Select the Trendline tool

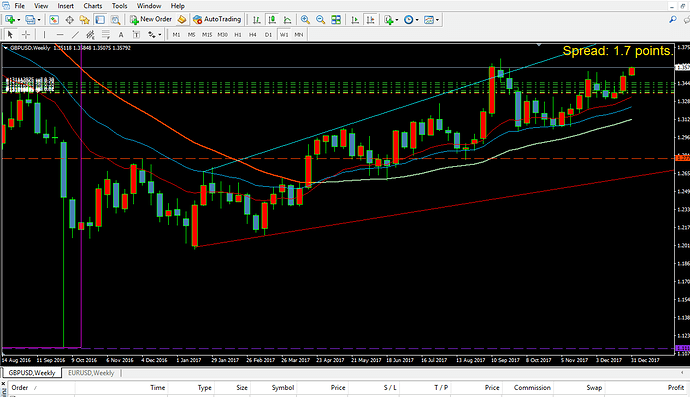coord(75,34)
